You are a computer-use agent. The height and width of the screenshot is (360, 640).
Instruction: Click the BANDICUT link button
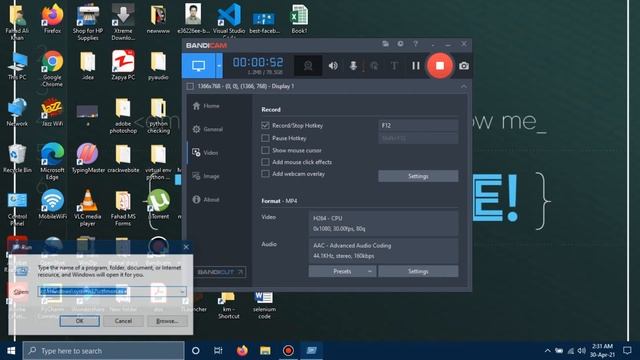coord(220,272)
